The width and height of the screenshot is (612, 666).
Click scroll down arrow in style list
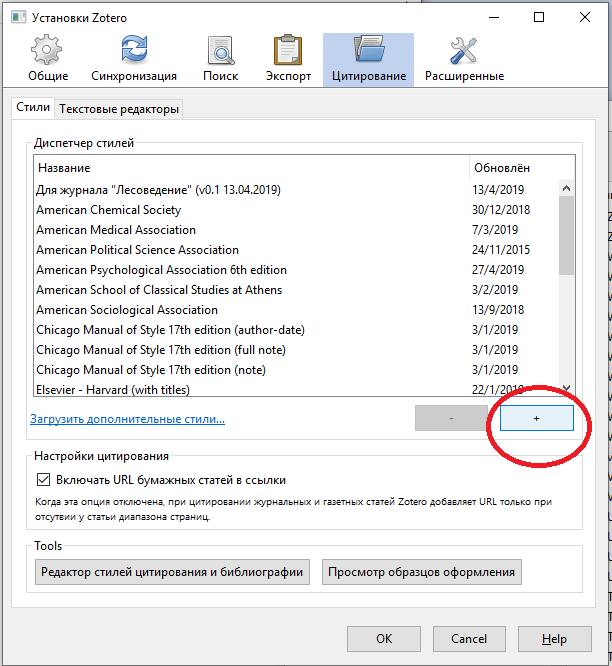coord(566,388)
